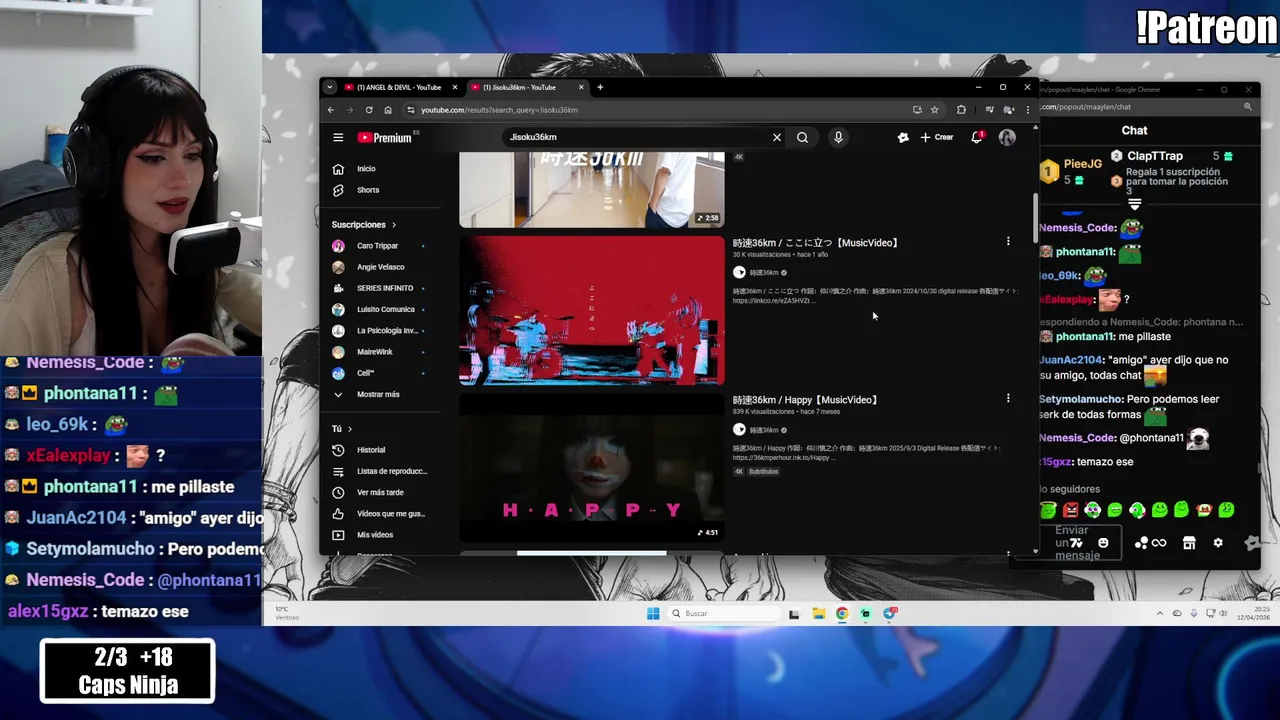Open Vídeos que me gustan
This screenshot has width=1280, height=720.
(x=390, y=513)
